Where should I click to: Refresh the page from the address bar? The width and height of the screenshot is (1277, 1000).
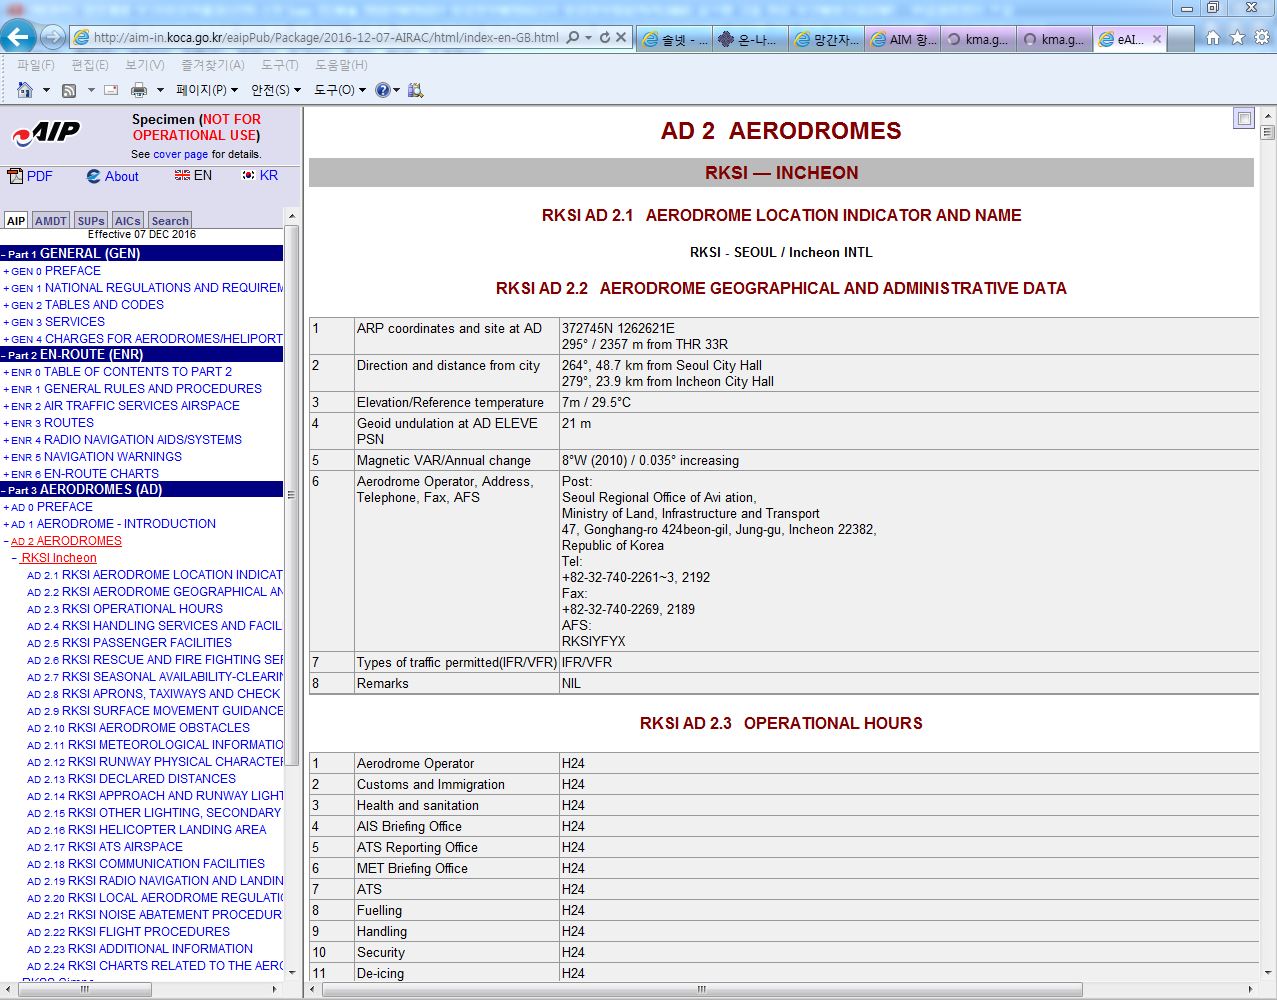[604, 38]
